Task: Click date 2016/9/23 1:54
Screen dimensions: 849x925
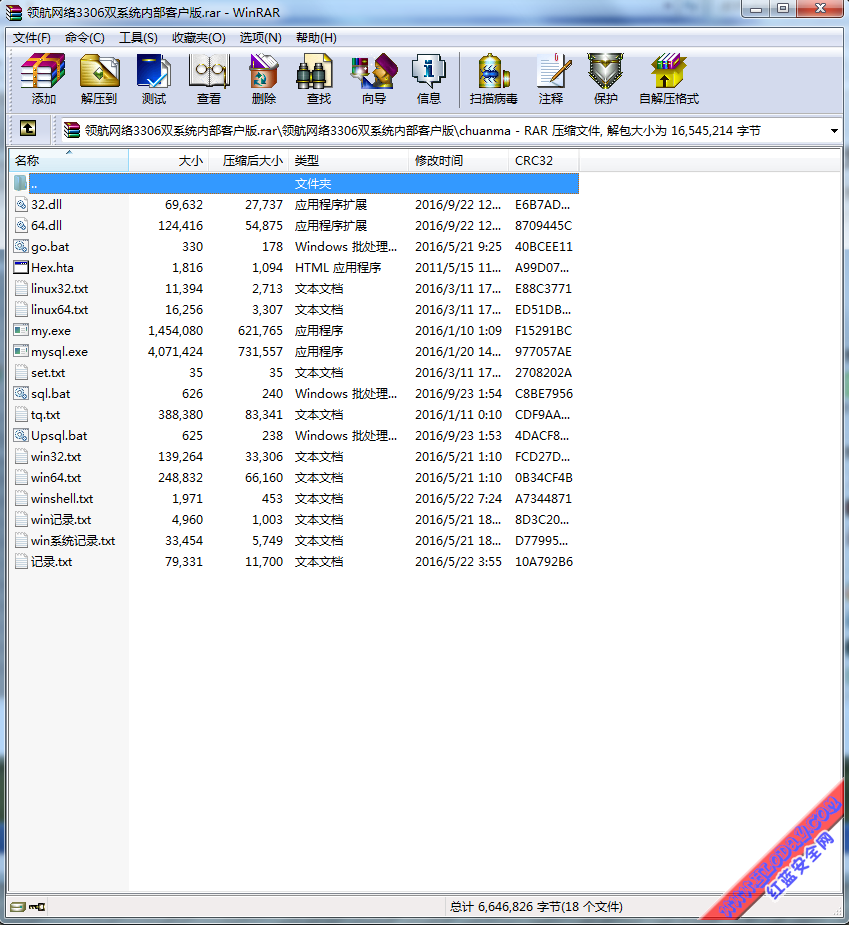Action: [458, 393]
